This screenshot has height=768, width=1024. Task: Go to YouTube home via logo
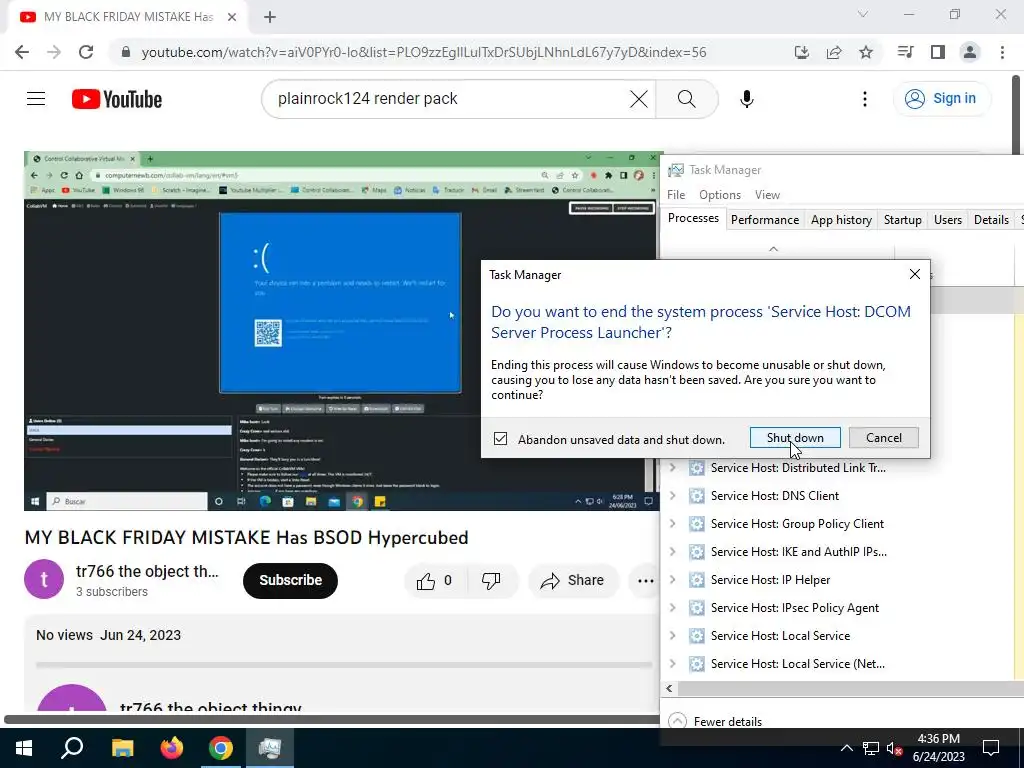click(x=117, y=99)
